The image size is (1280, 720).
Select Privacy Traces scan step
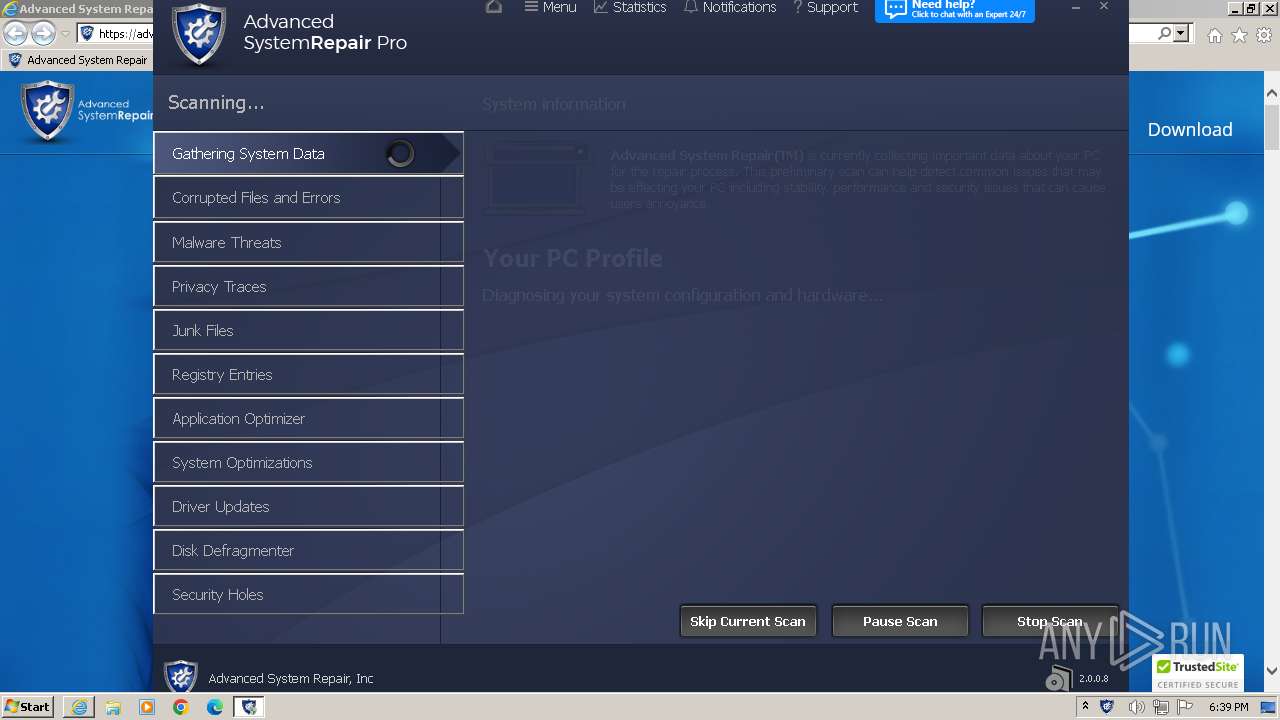[308, 286]
